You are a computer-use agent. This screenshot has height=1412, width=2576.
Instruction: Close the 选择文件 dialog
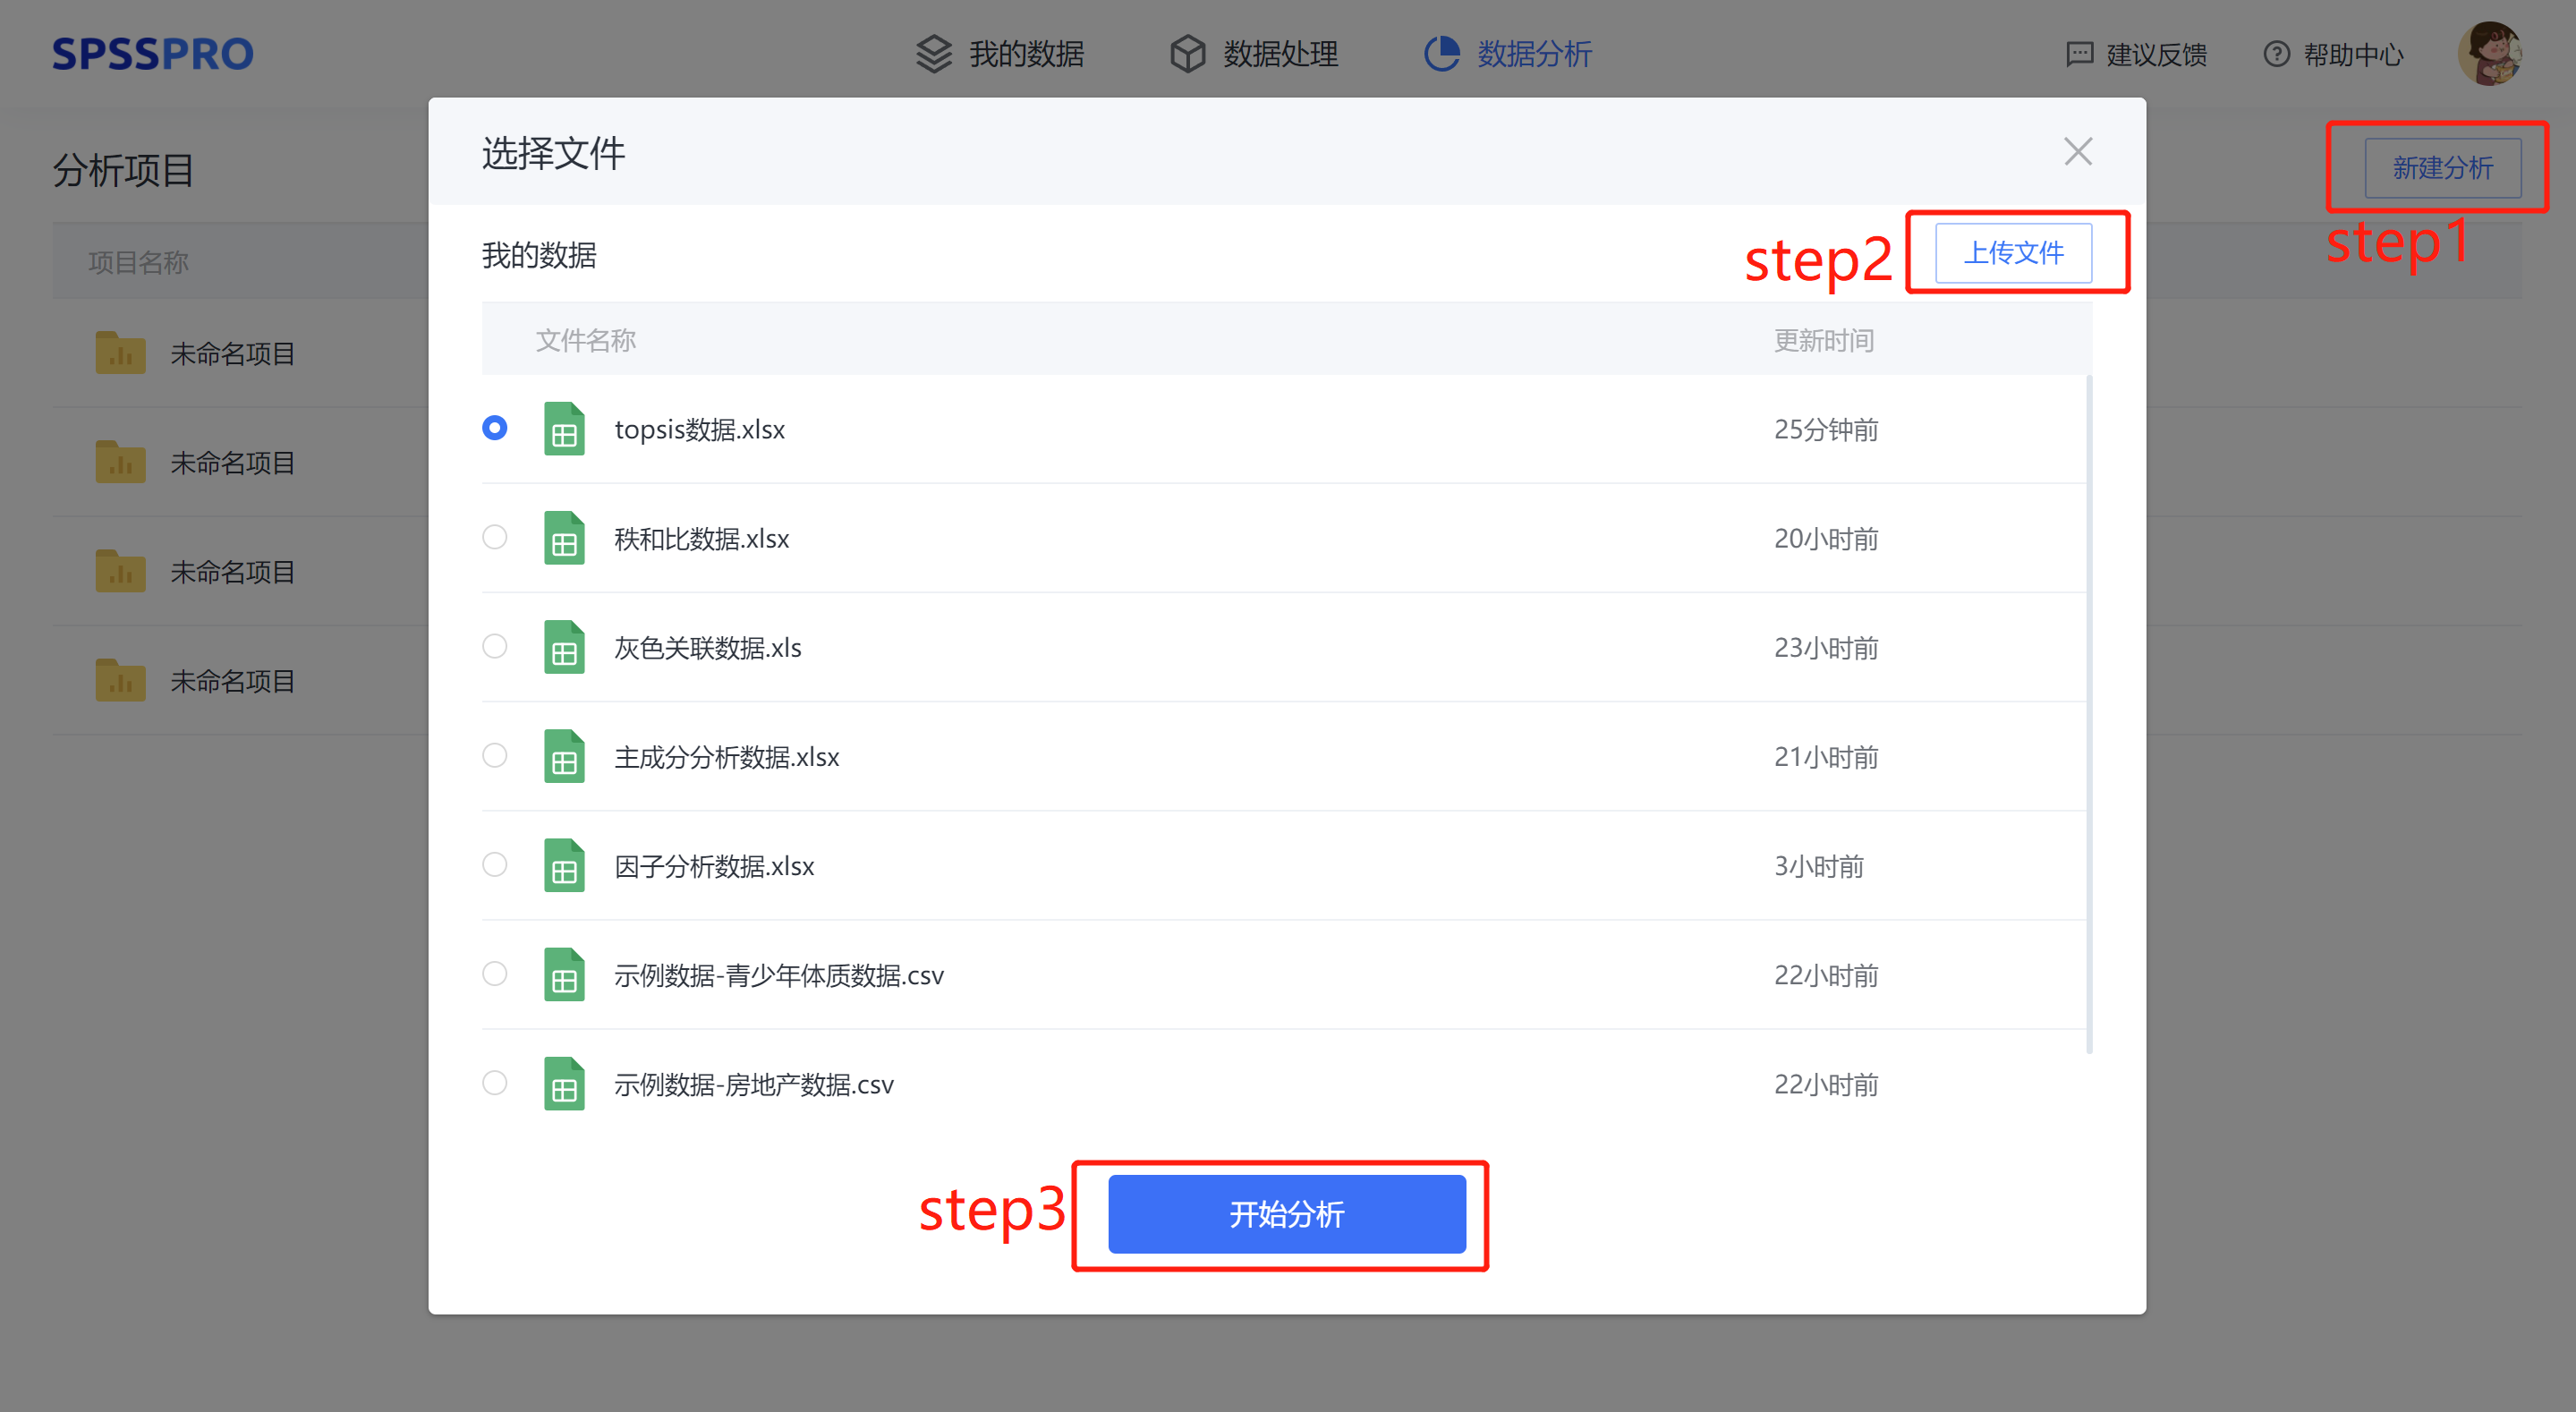[2078, 152]
